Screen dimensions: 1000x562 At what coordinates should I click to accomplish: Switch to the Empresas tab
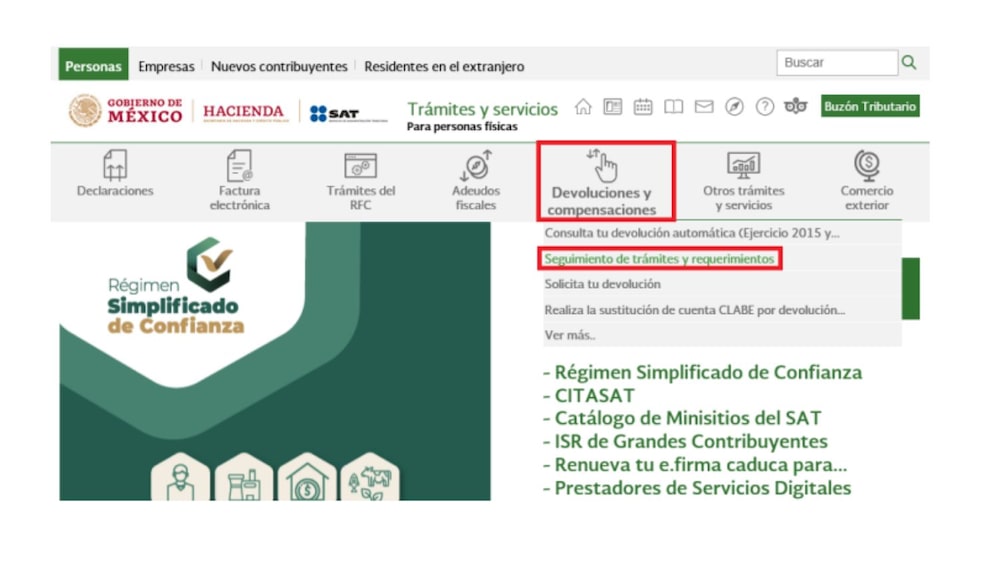tap(166, 66)
